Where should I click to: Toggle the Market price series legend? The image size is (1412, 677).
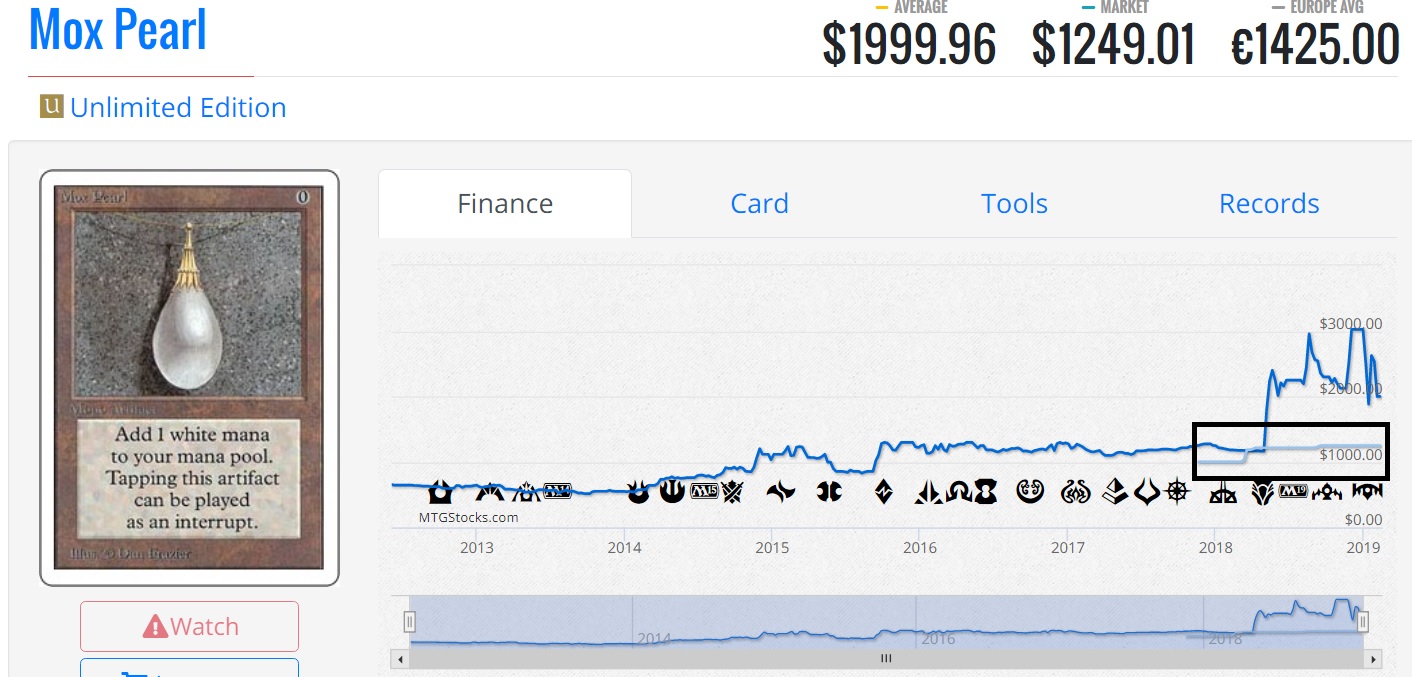1113,7
